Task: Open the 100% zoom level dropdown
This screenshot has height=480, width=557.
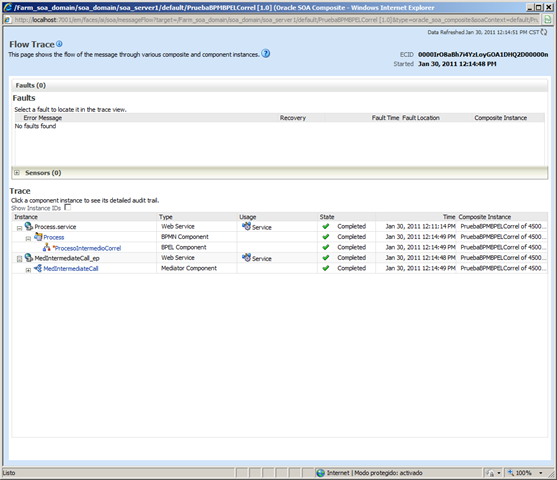Action: click(x=541, y=473)
